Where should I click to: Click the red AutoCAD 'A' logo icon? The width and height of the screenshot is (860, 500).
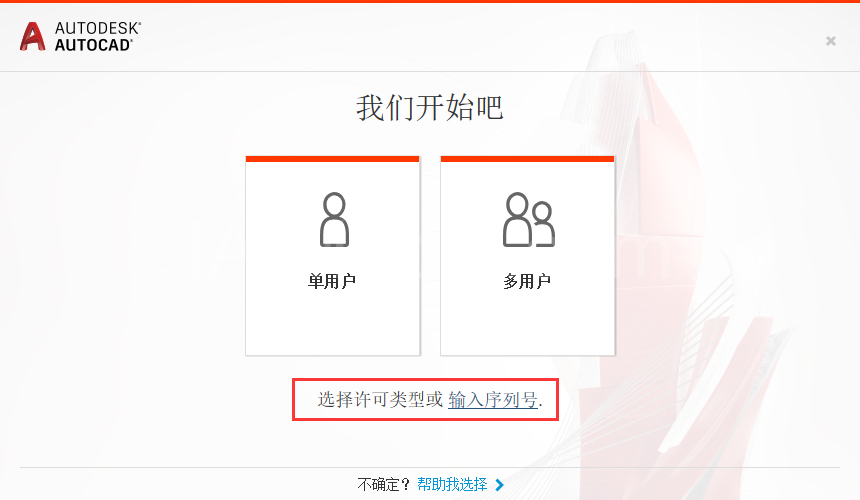pos(32,37)
